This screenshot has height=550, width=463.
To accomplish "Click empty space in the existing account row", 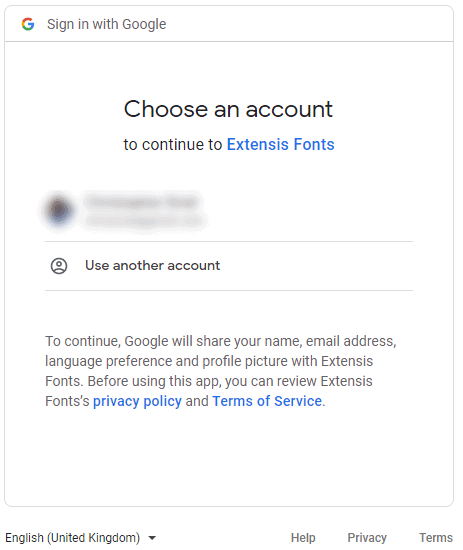I will [309, 211].
